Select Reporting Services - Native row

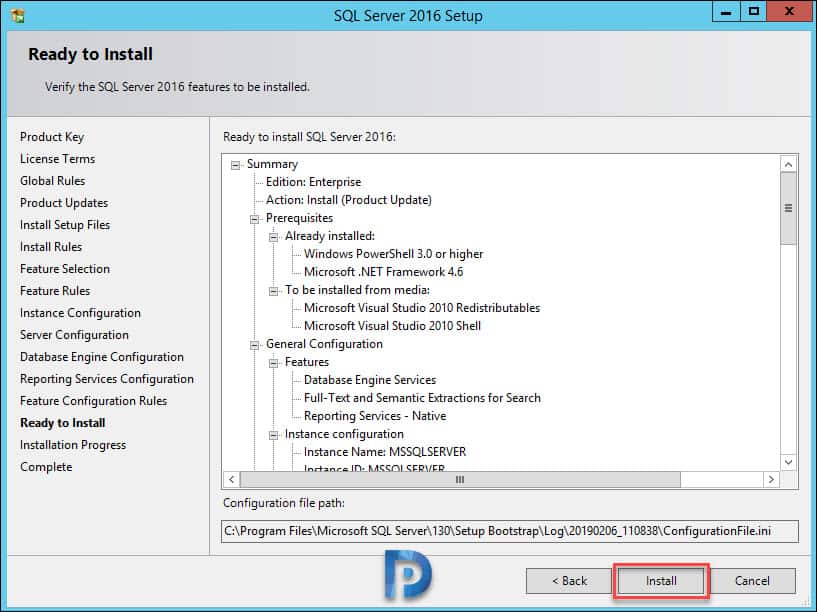pyautogui.click(x=375, y=416)
